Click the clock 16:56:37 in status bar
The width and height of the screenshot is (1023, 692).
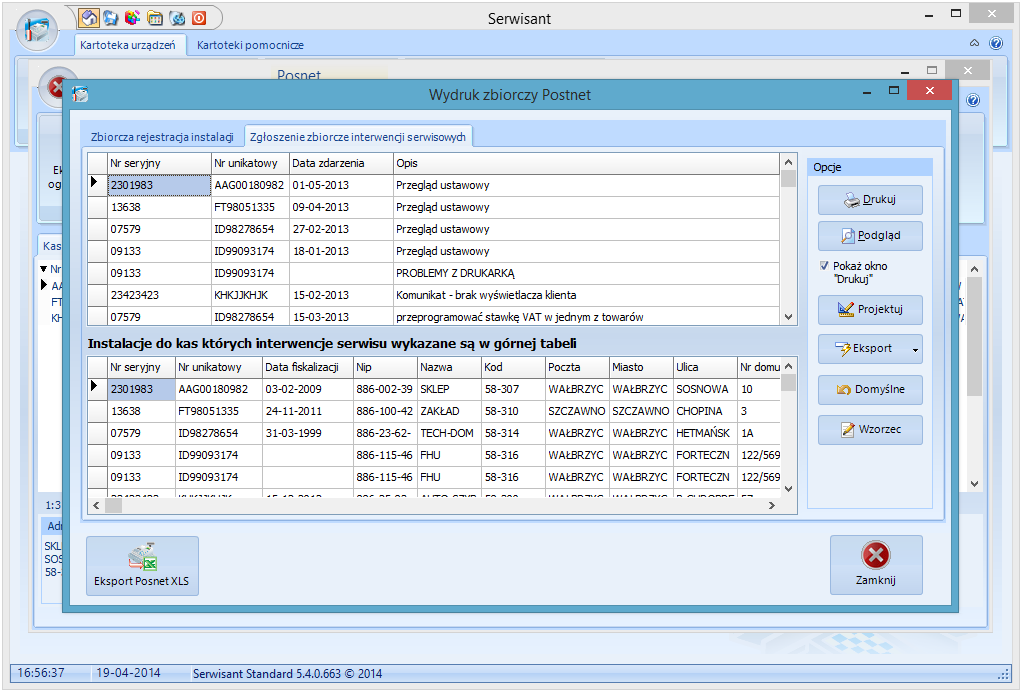41,673
